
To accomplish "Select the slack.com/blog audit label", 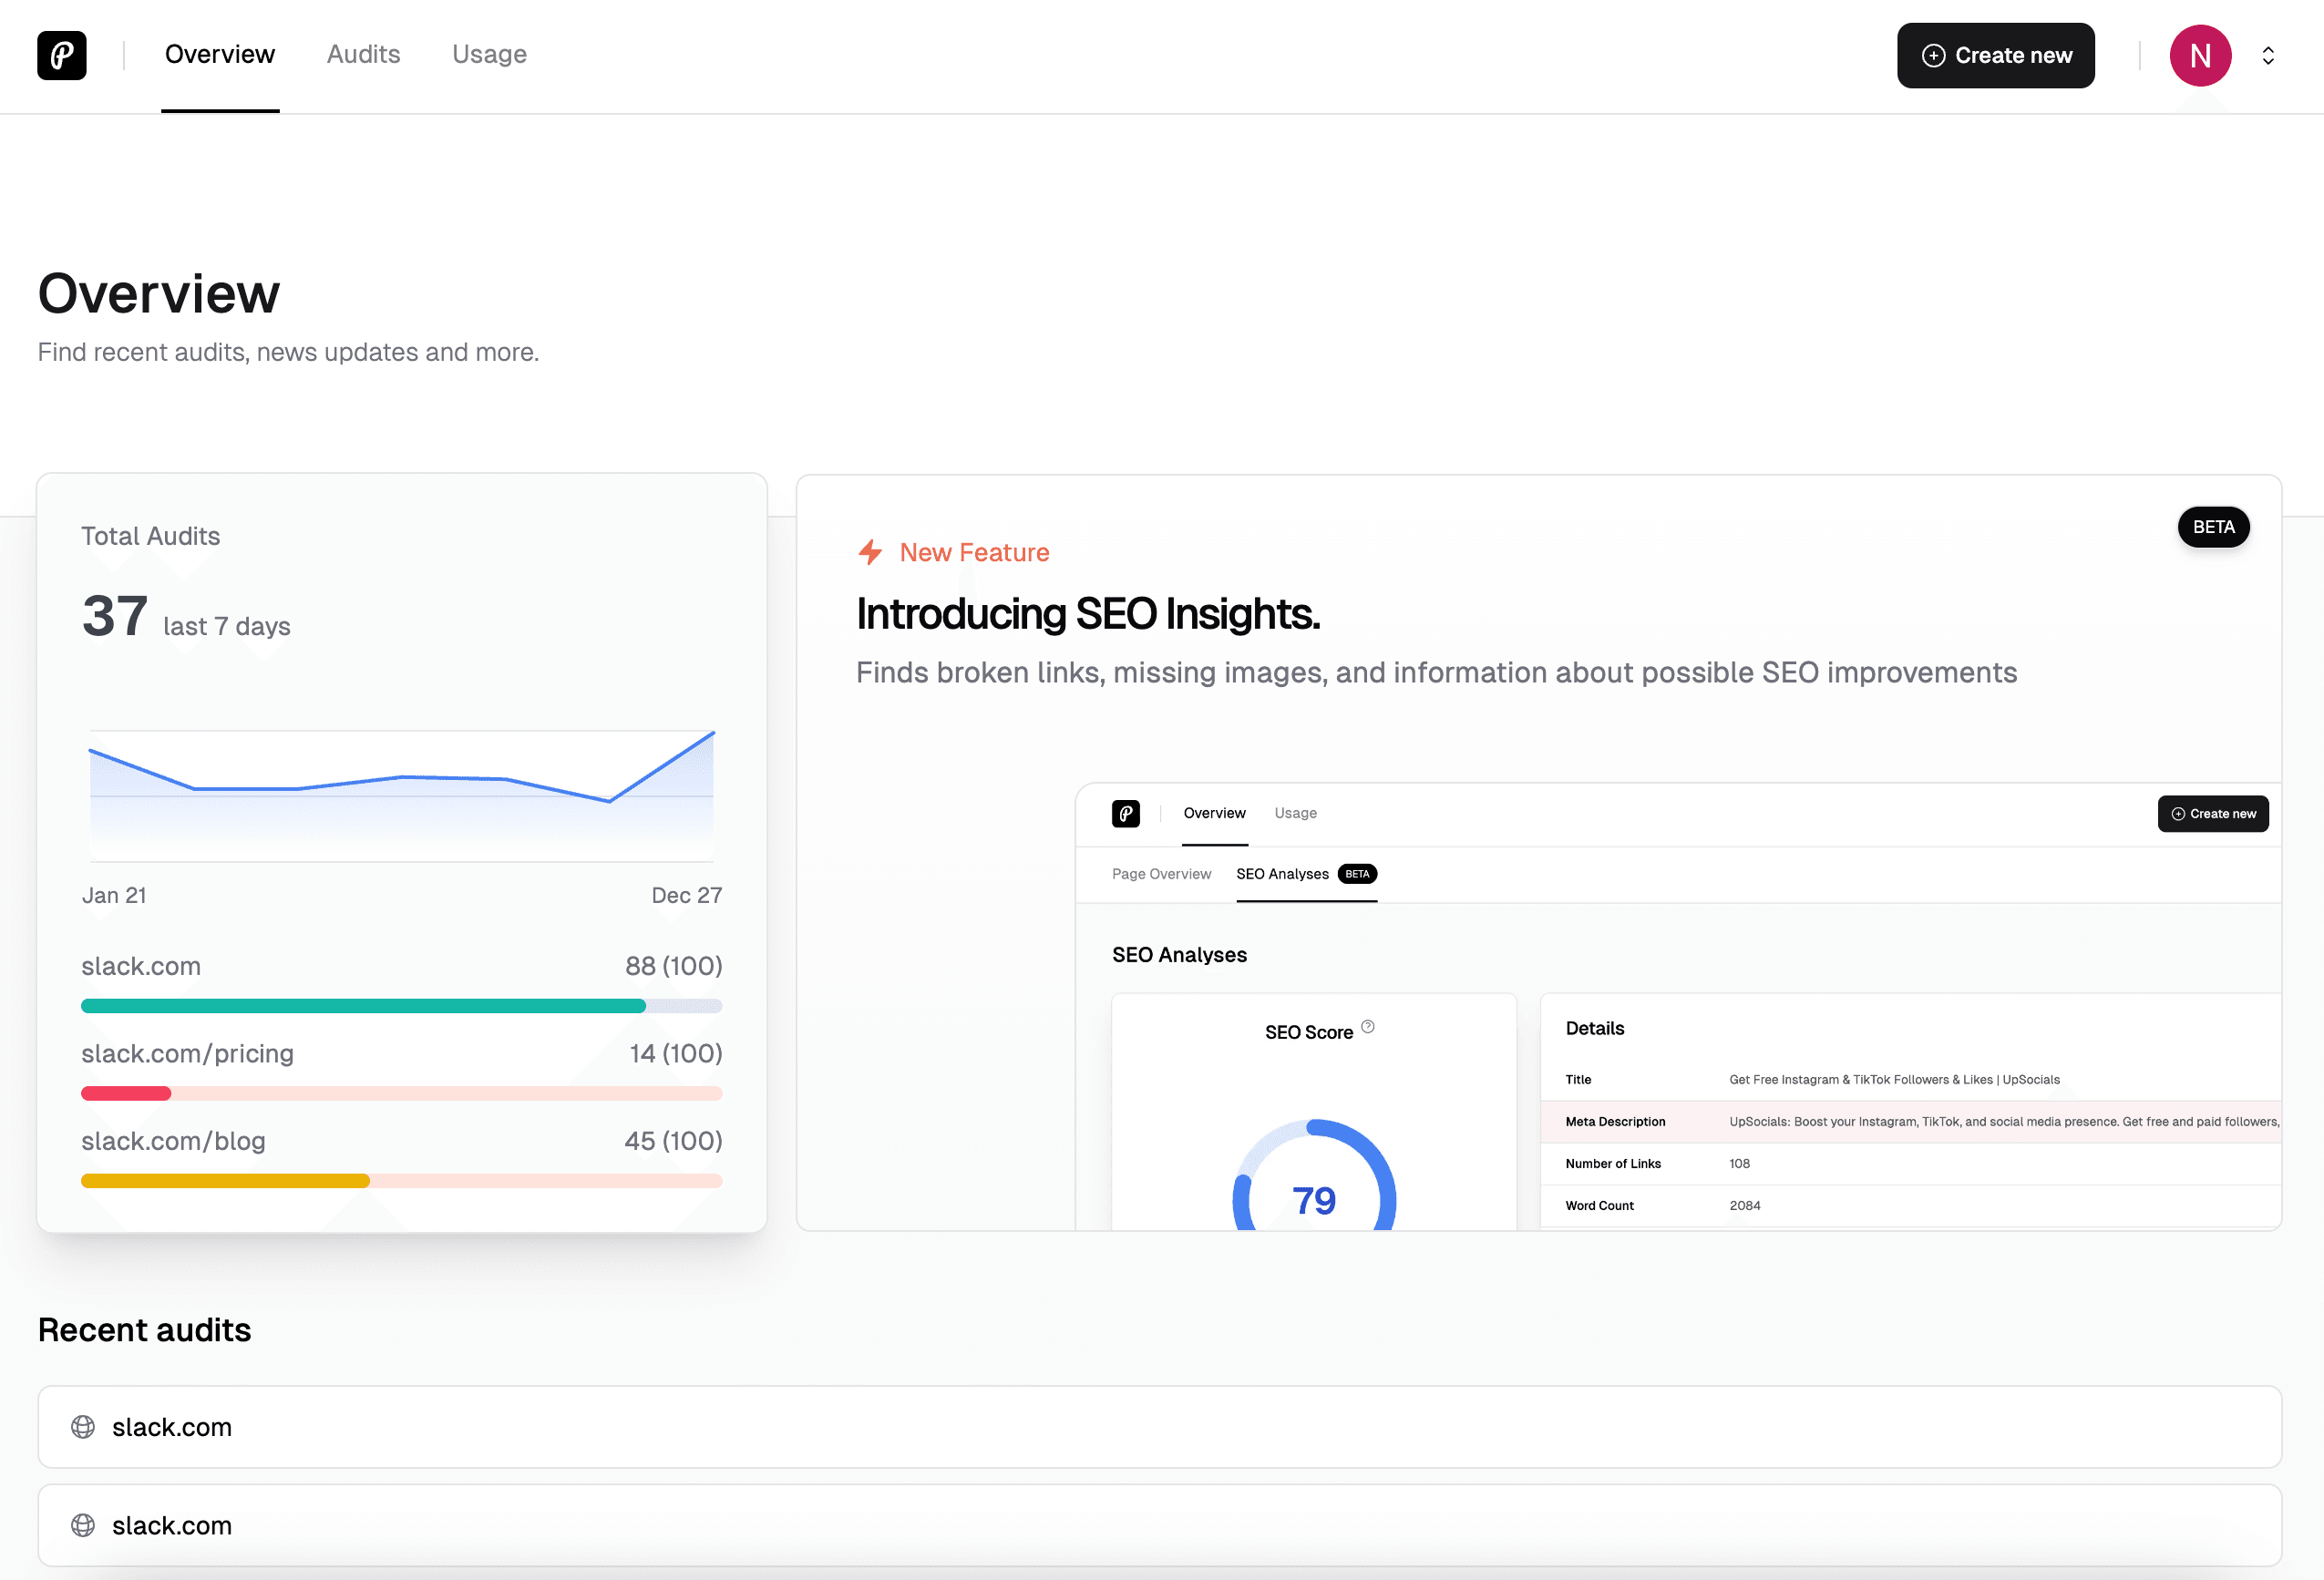I will pos(173,1141).
